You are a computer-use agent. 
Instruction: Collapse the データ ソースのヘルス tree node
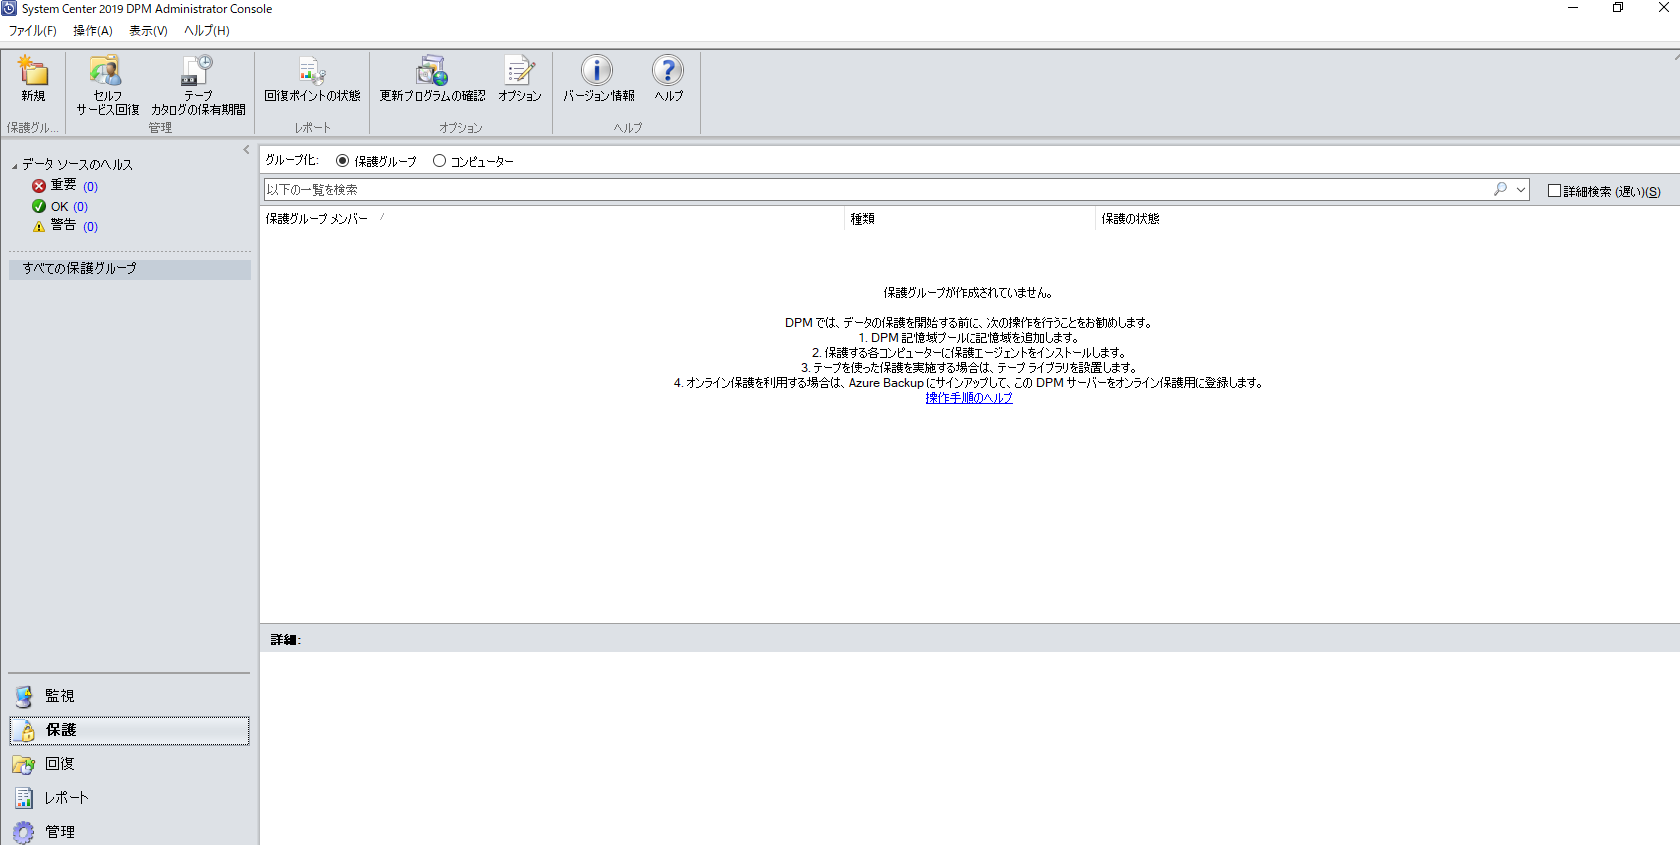click(x=15, y=166)
